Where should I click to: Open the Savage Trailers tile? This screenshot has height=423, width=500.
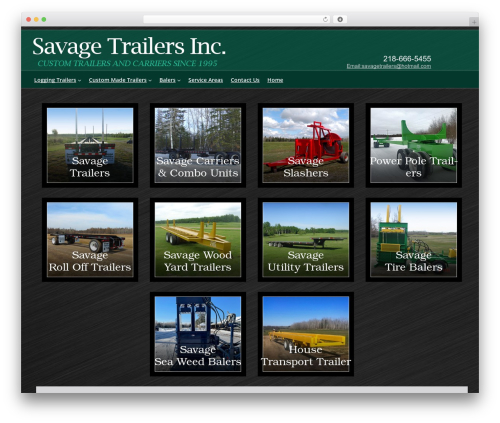(x=90, y=145)
